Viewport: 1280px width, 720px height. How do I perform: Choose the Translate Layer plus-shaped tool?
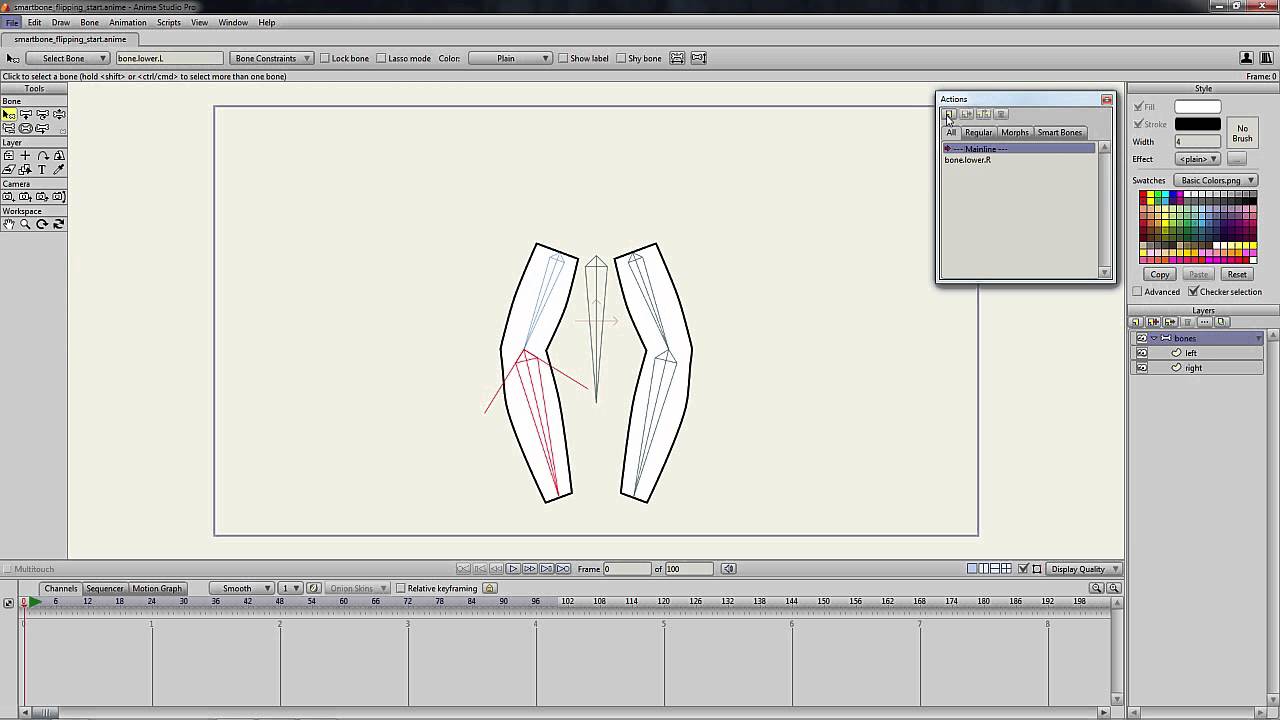(x=26, y=156)
